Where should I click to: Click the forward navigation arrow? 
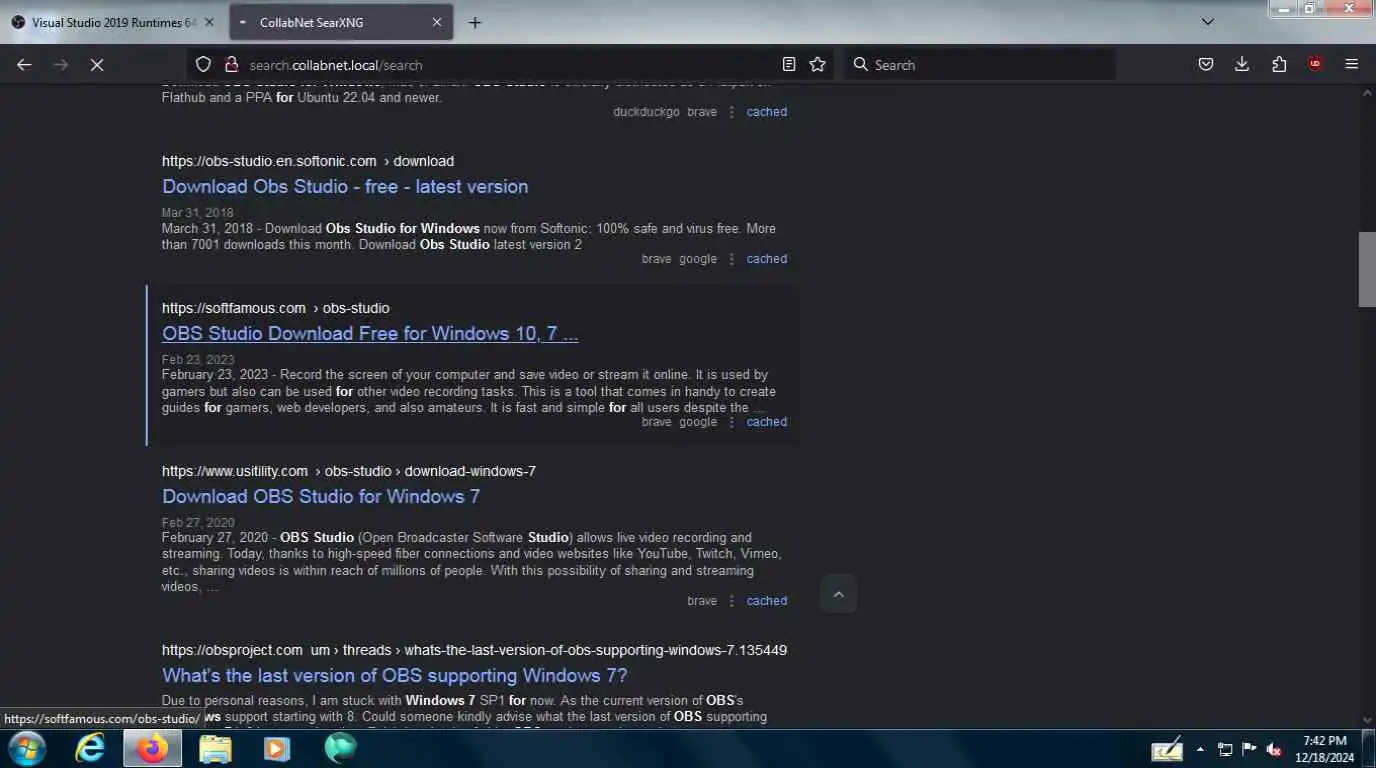pos(61,64)
